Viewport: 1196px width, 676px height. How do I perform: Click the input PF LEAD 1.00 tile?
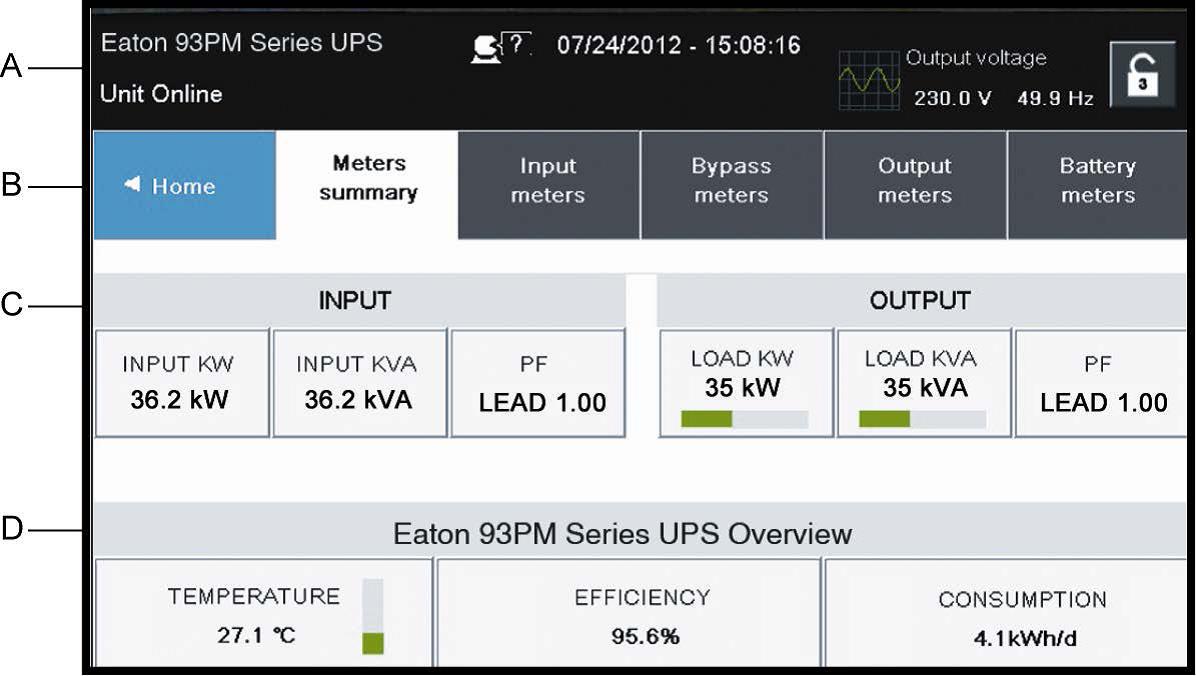click(538, 383)
